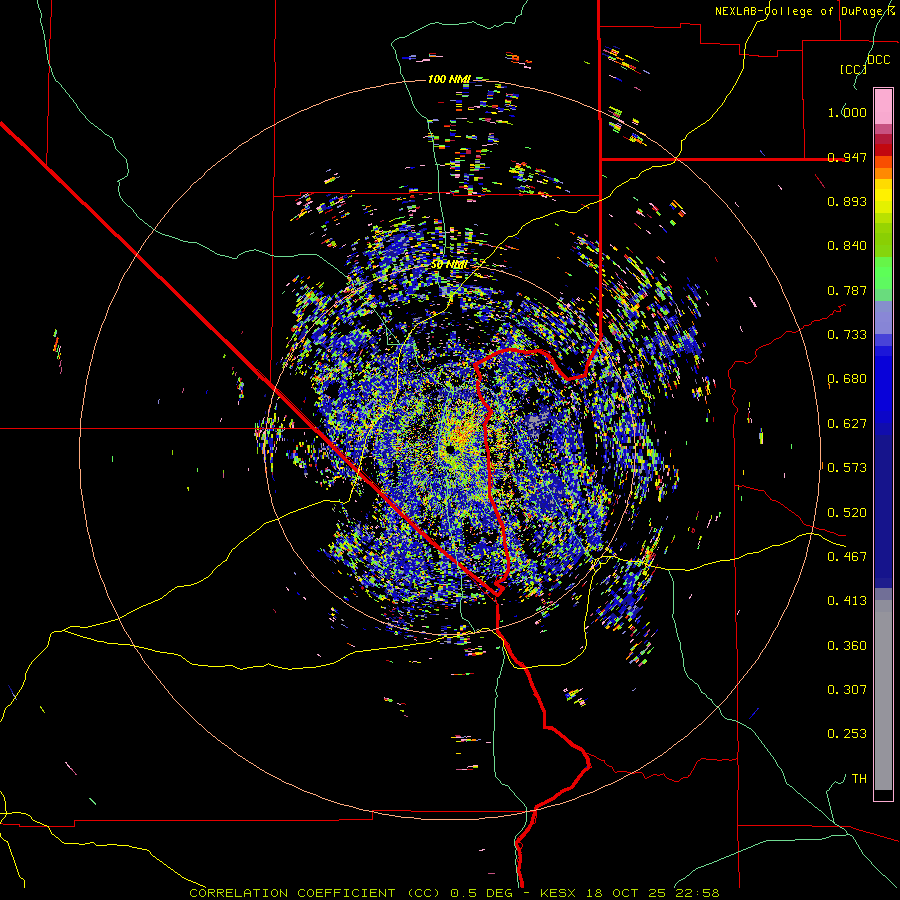Click the 0.520 color scale label
This screenshot has height=900, width=900.
coord(847,512)
